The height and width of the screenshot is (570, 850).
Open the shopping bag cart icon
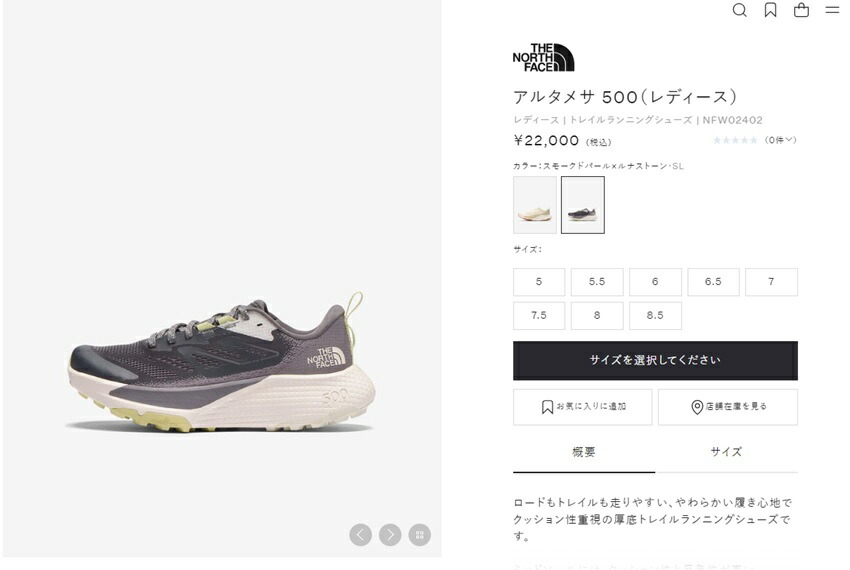point(801,10)
